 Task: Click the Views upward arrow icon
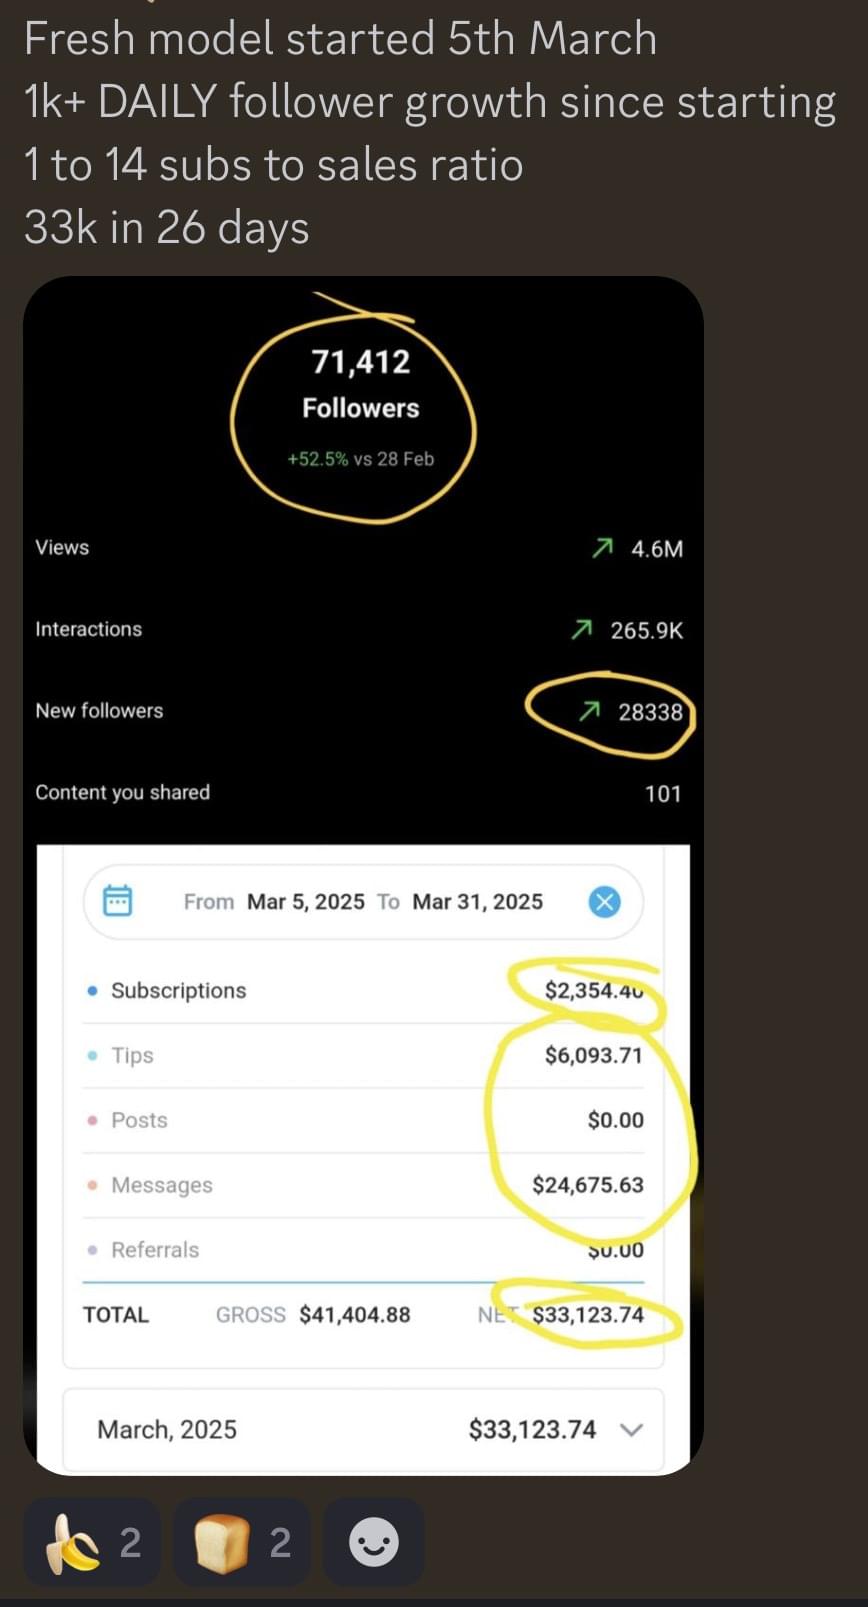[x=602, y=548]
